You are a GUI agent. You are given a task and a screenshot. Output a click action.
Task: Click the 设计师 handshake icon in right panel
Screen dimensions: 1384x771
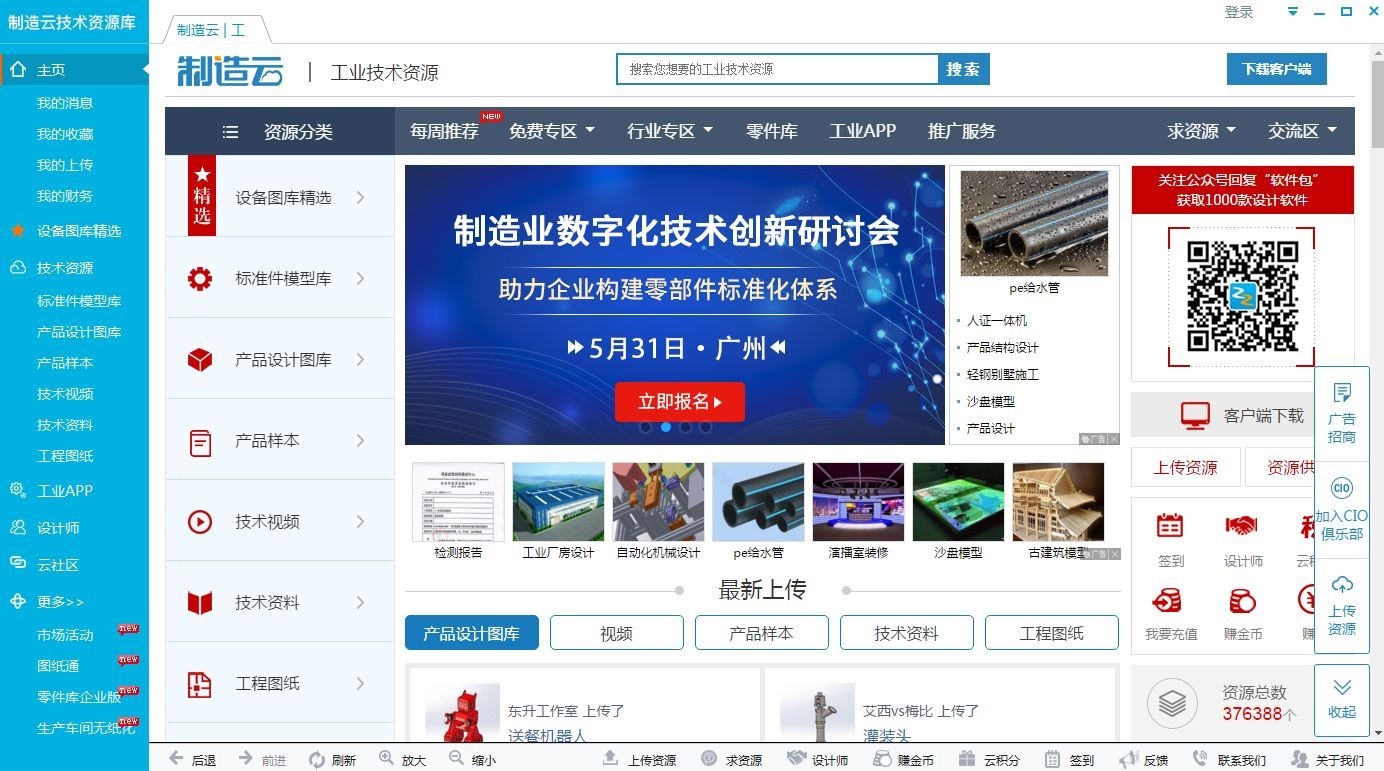[1242, 526]
